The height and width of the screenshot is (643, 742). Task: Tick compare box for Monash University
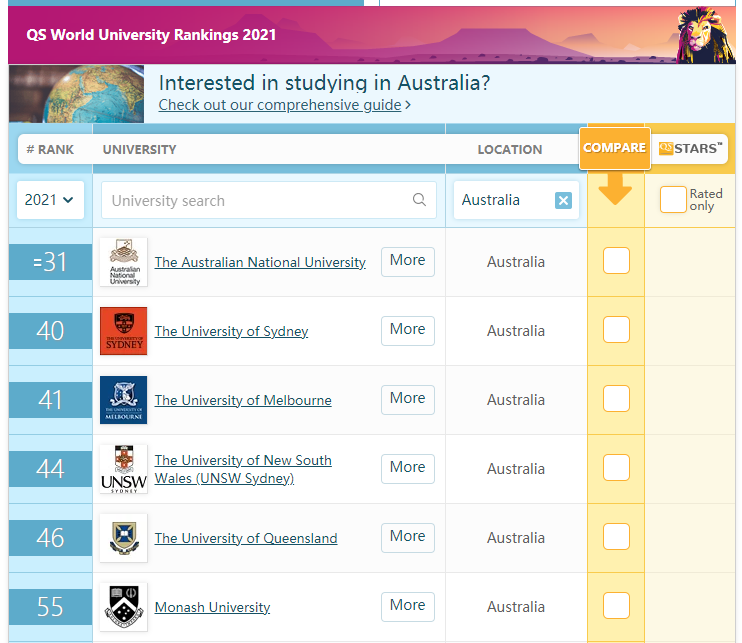[x=616, y=606]
